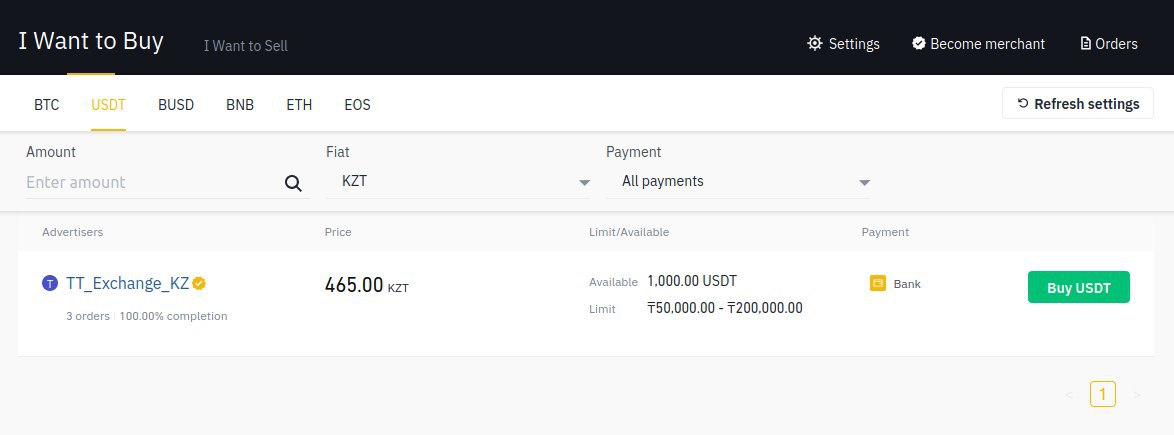Click the Enter amount input field
Image resolution: width=1174 pixels, height=435 pixels.
click(x=153, y=182)
